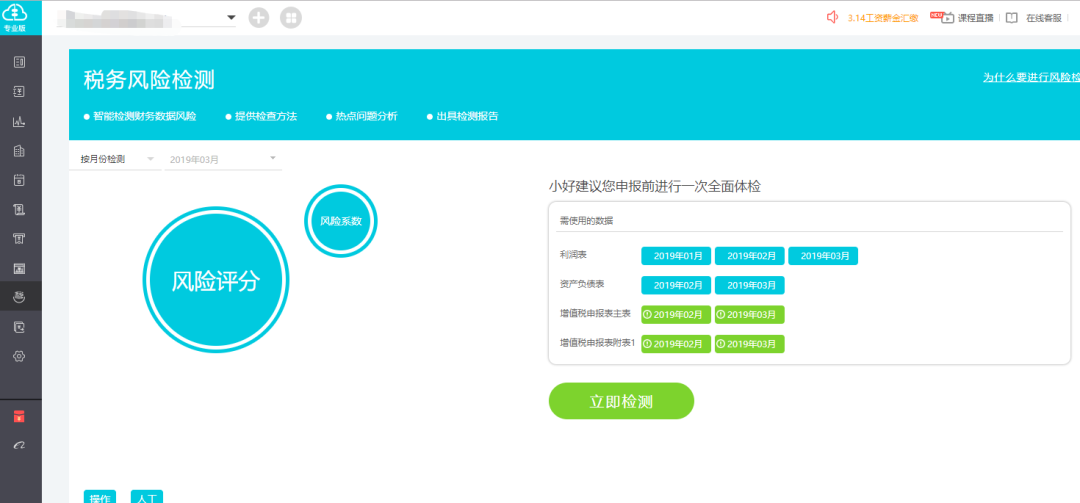The image size is (1080, 503).
Task: Click the speaker announcement icon
Action: click(832, 18)
